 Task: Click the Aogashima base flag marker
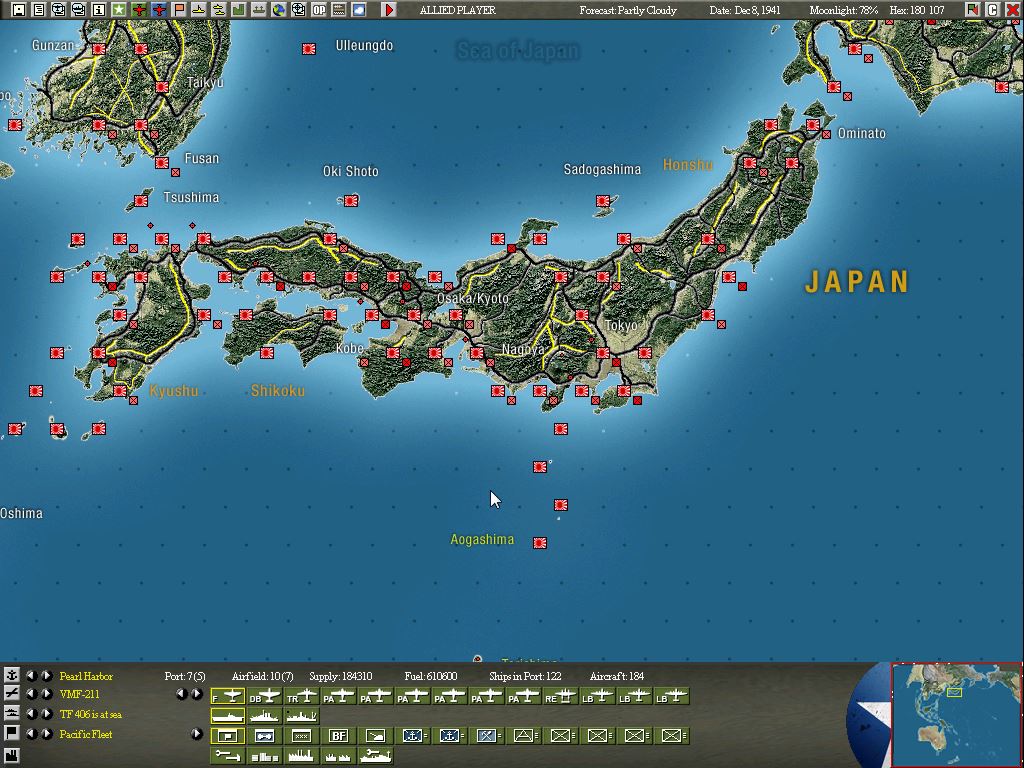click(540, 543)
